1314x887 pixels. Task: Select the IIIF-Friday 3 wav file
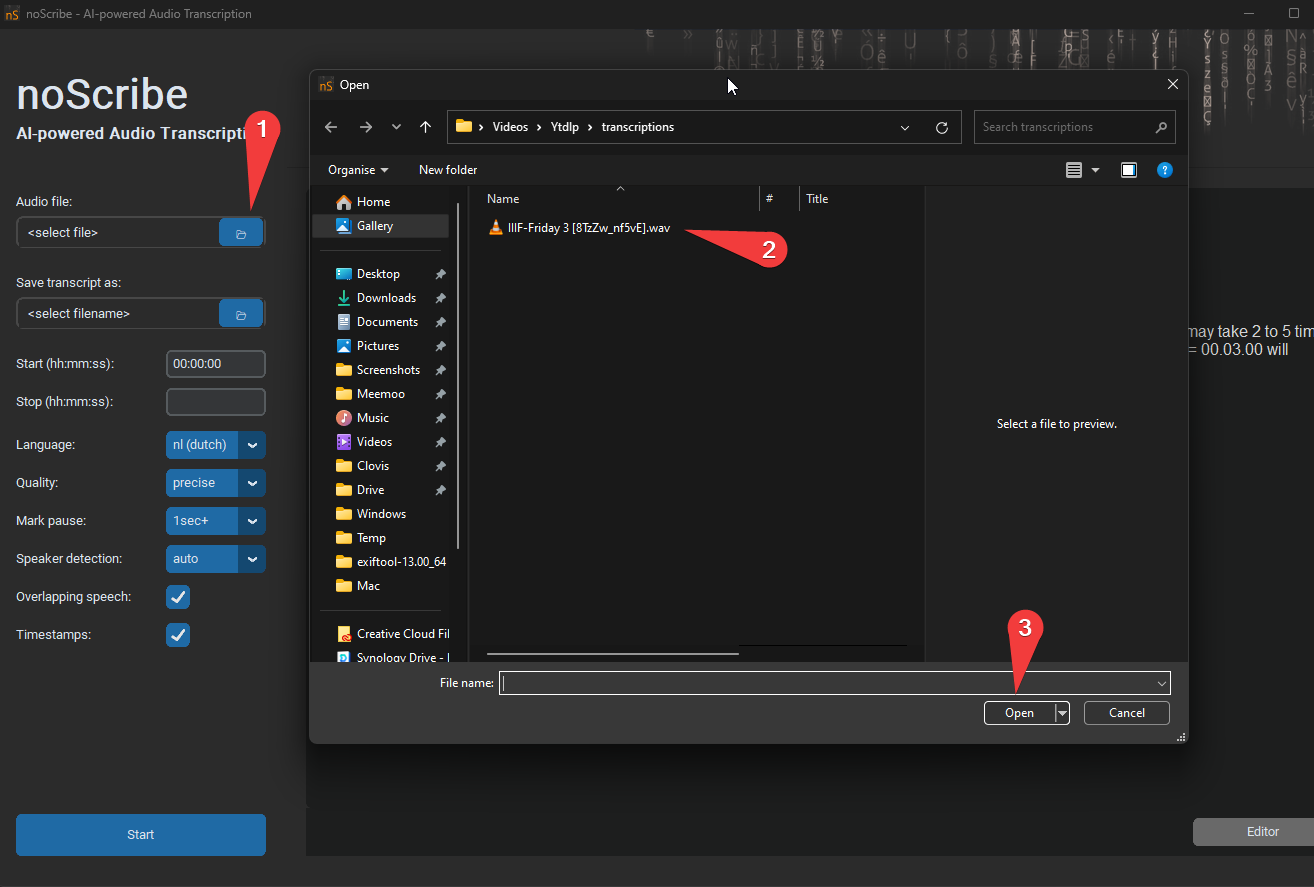pos(588,228)
